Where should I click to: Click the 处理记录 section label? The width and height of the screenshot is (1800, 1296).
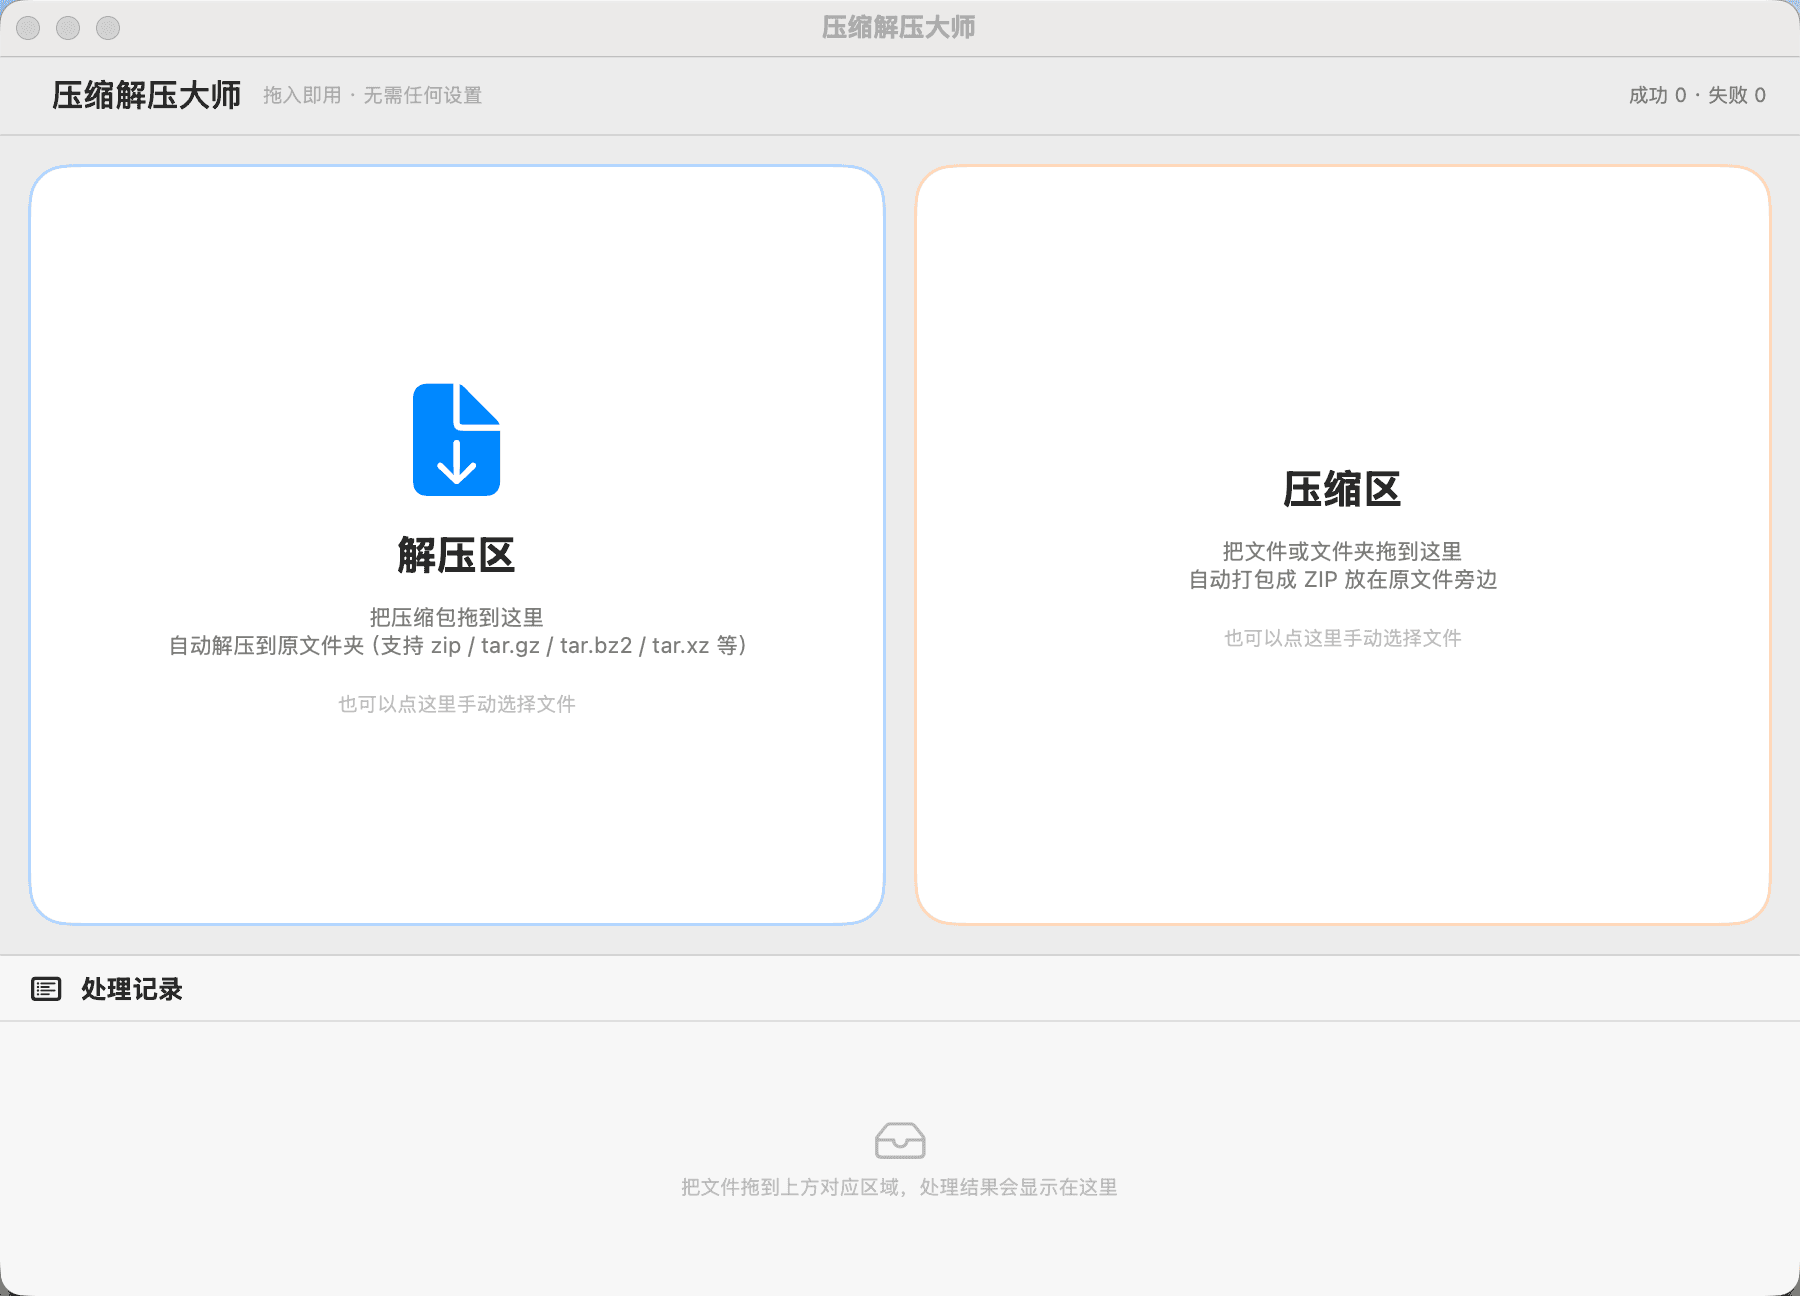tap(132, 989)
